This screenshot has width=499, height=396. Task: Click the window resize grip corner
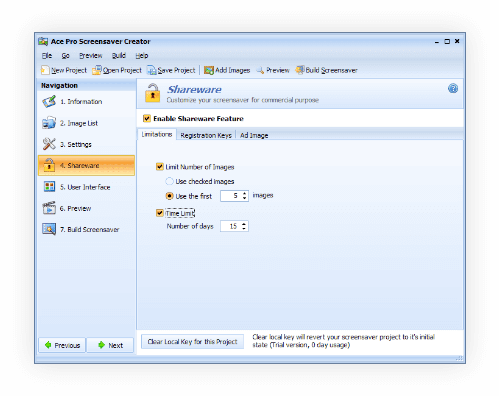click(459, 358)
